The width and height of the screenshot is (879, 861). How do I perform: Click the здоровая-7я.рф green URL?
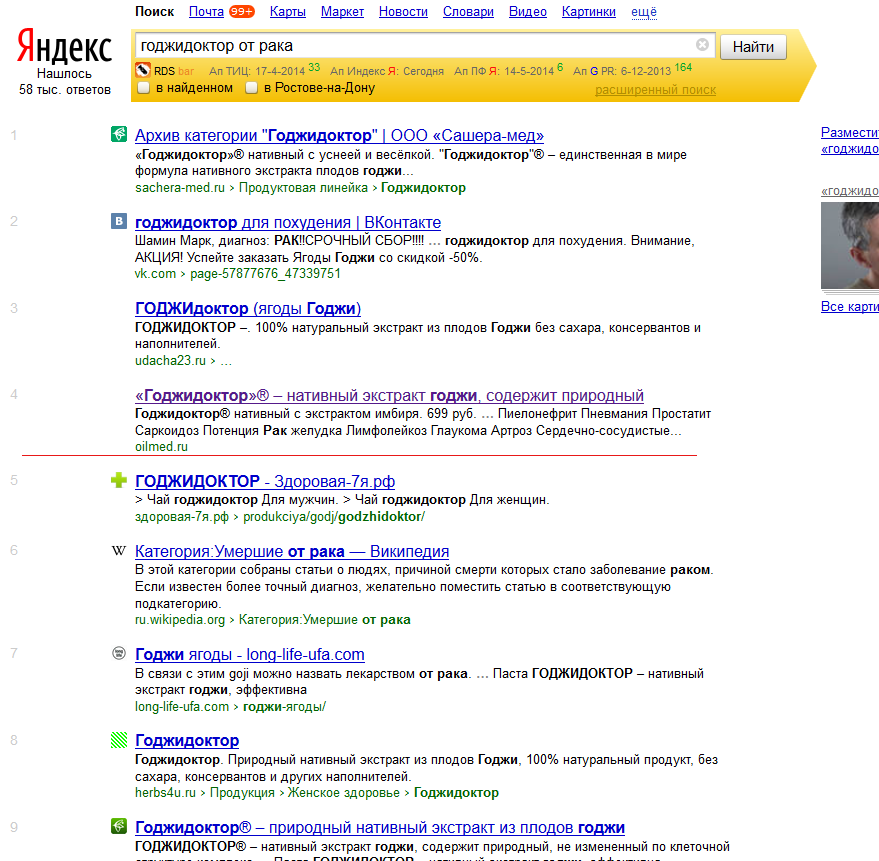tap(182, 516)
